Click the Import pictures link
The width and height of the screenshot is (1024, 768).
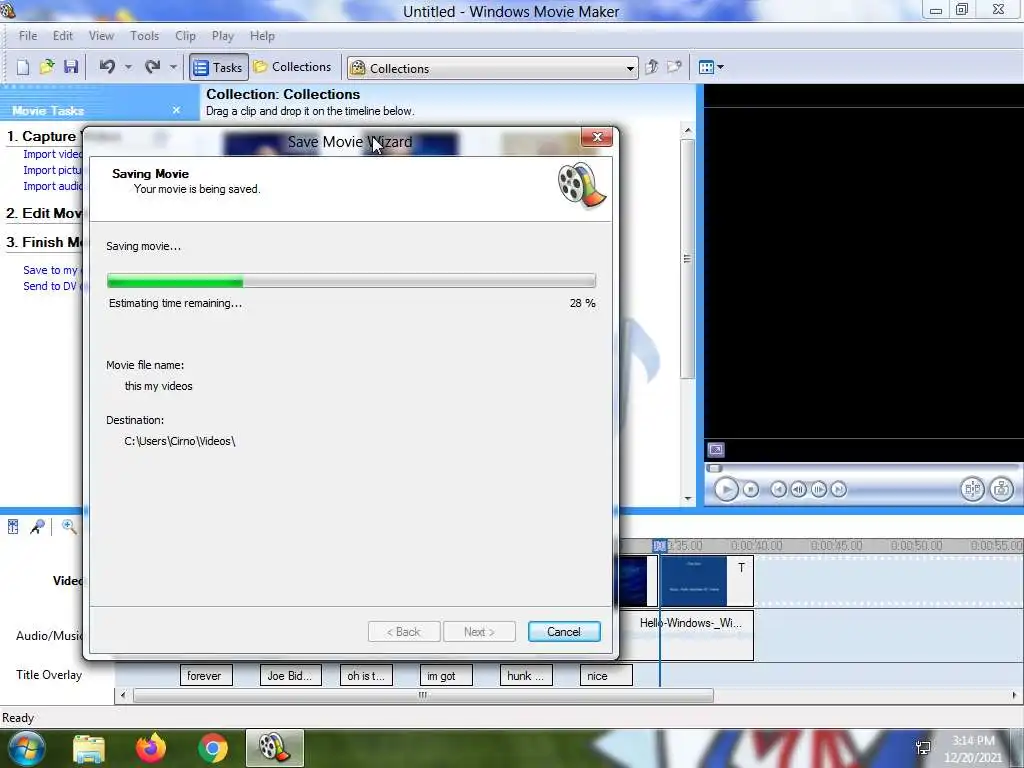(x=52, y=170)
